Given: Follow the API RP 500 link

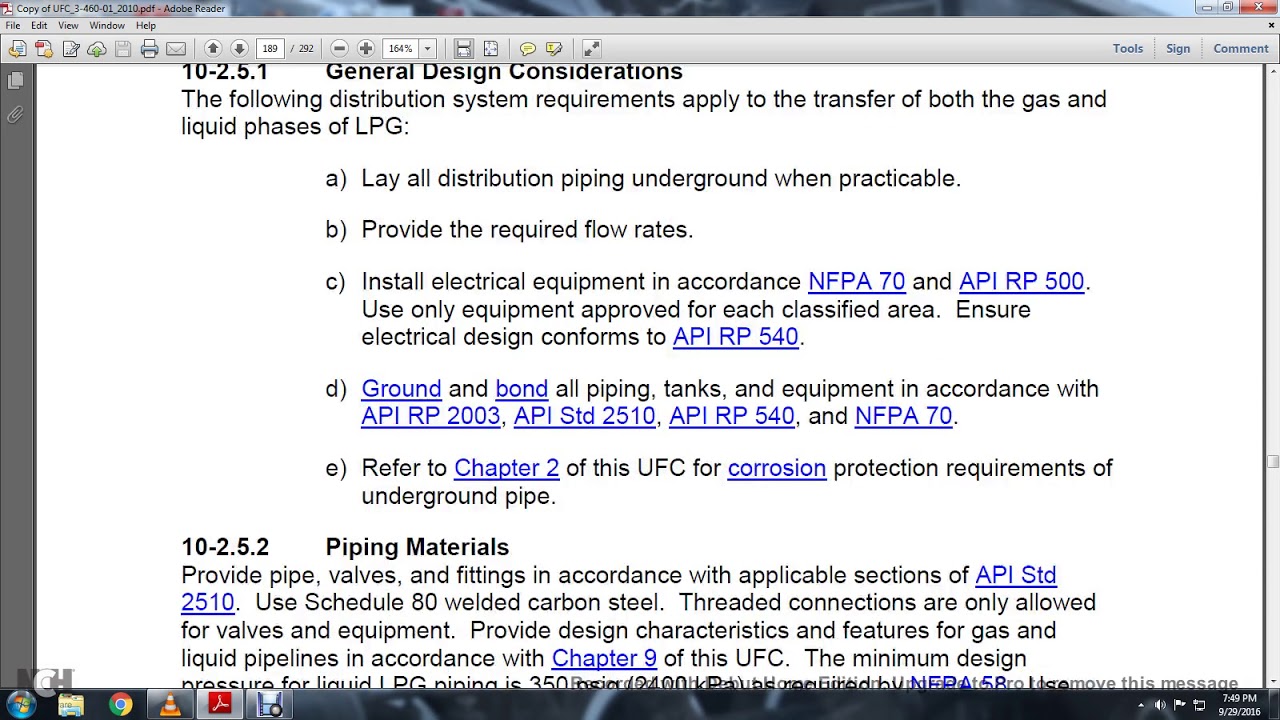Looking at the screenshot, I should pyautogui.click(x=1021, y=282).
